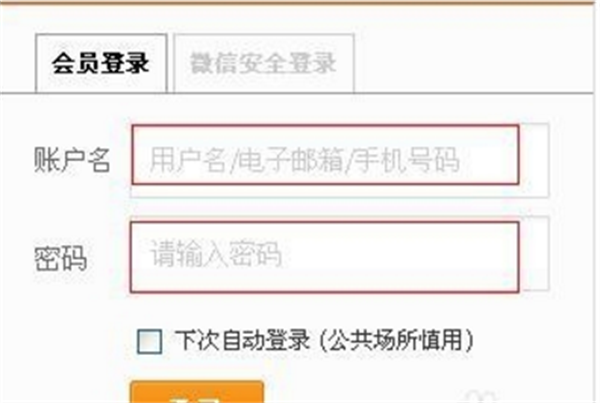Click the orange login button
Image resolution: width=600 pixels, height=403 pixels.
click(197, 392)
